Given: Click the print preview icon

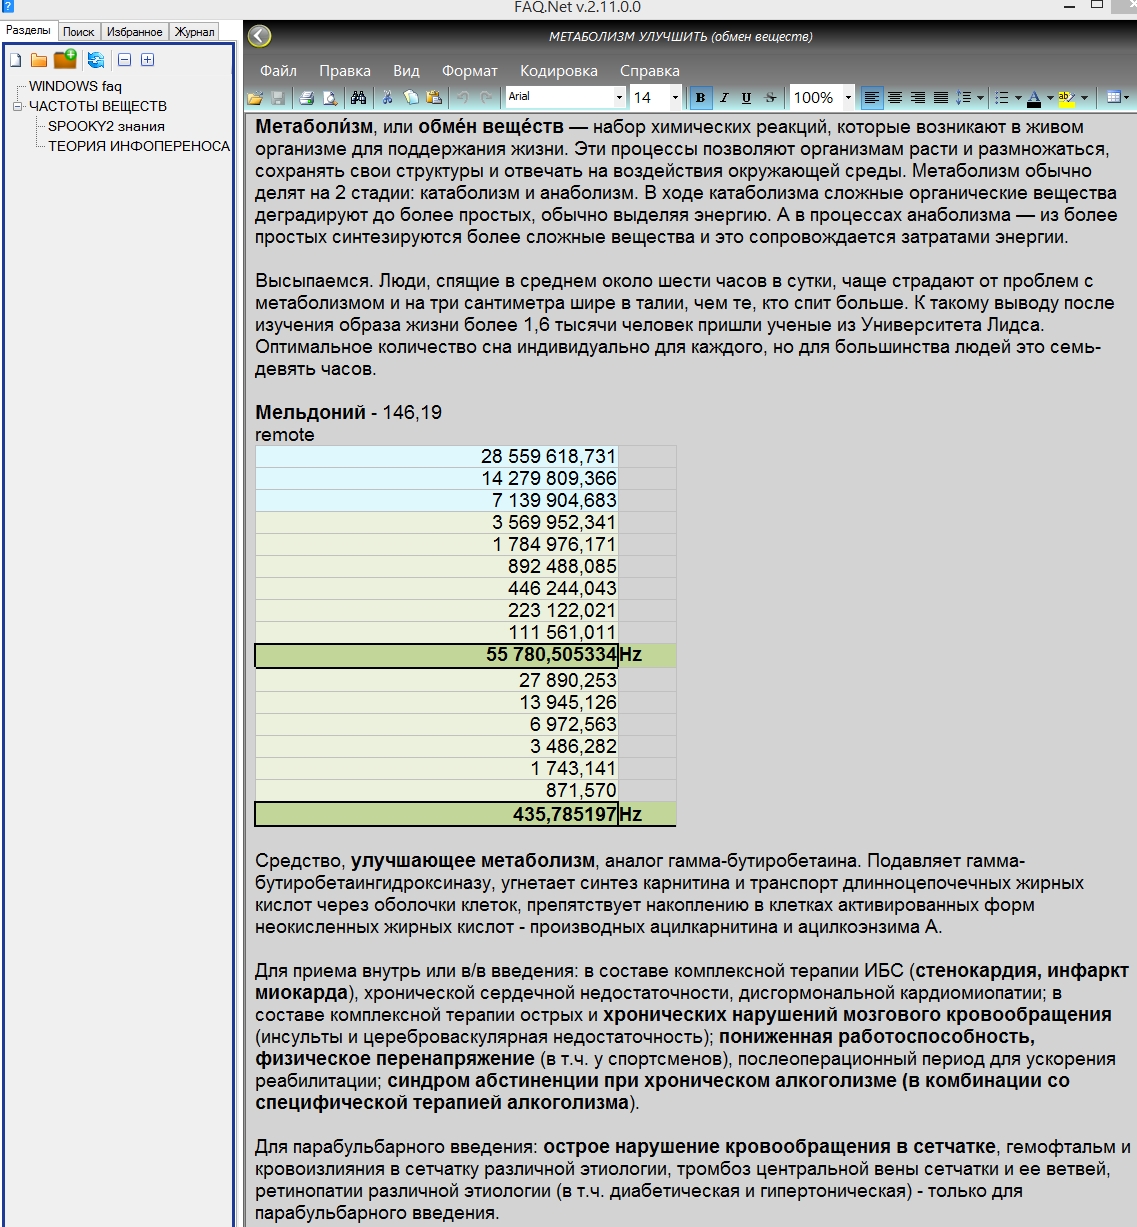Looking at the screenshot, I should pyautogui.click(x=329, y=98).
